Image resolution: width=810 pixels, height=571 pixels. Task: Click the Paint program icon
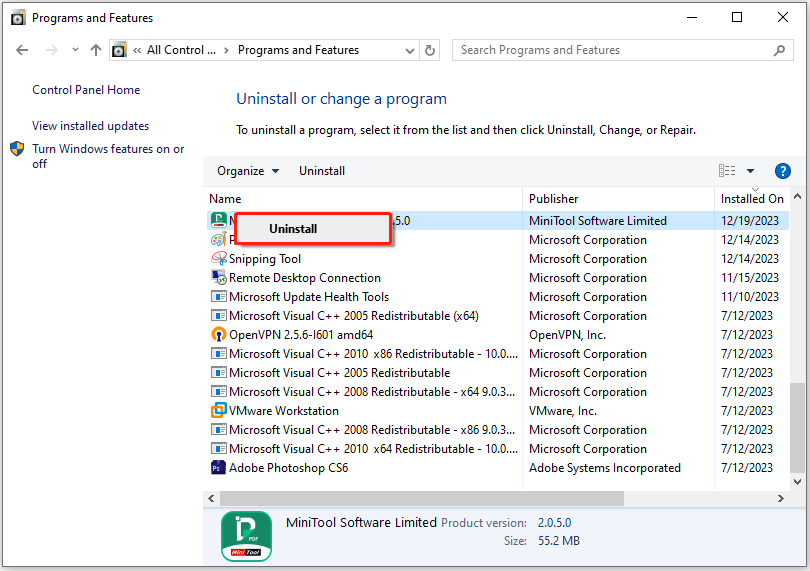coord(219,240)
